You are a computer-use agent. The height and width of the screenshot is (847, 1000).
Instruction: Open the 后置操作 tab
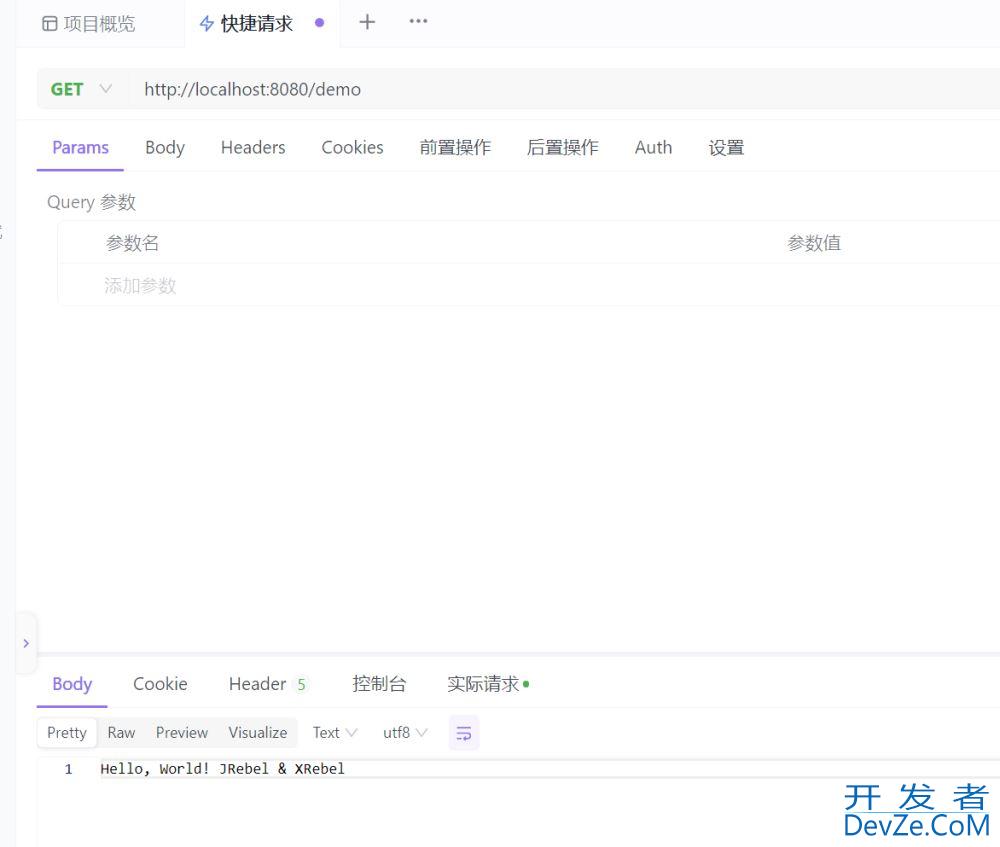click(562, 147)
